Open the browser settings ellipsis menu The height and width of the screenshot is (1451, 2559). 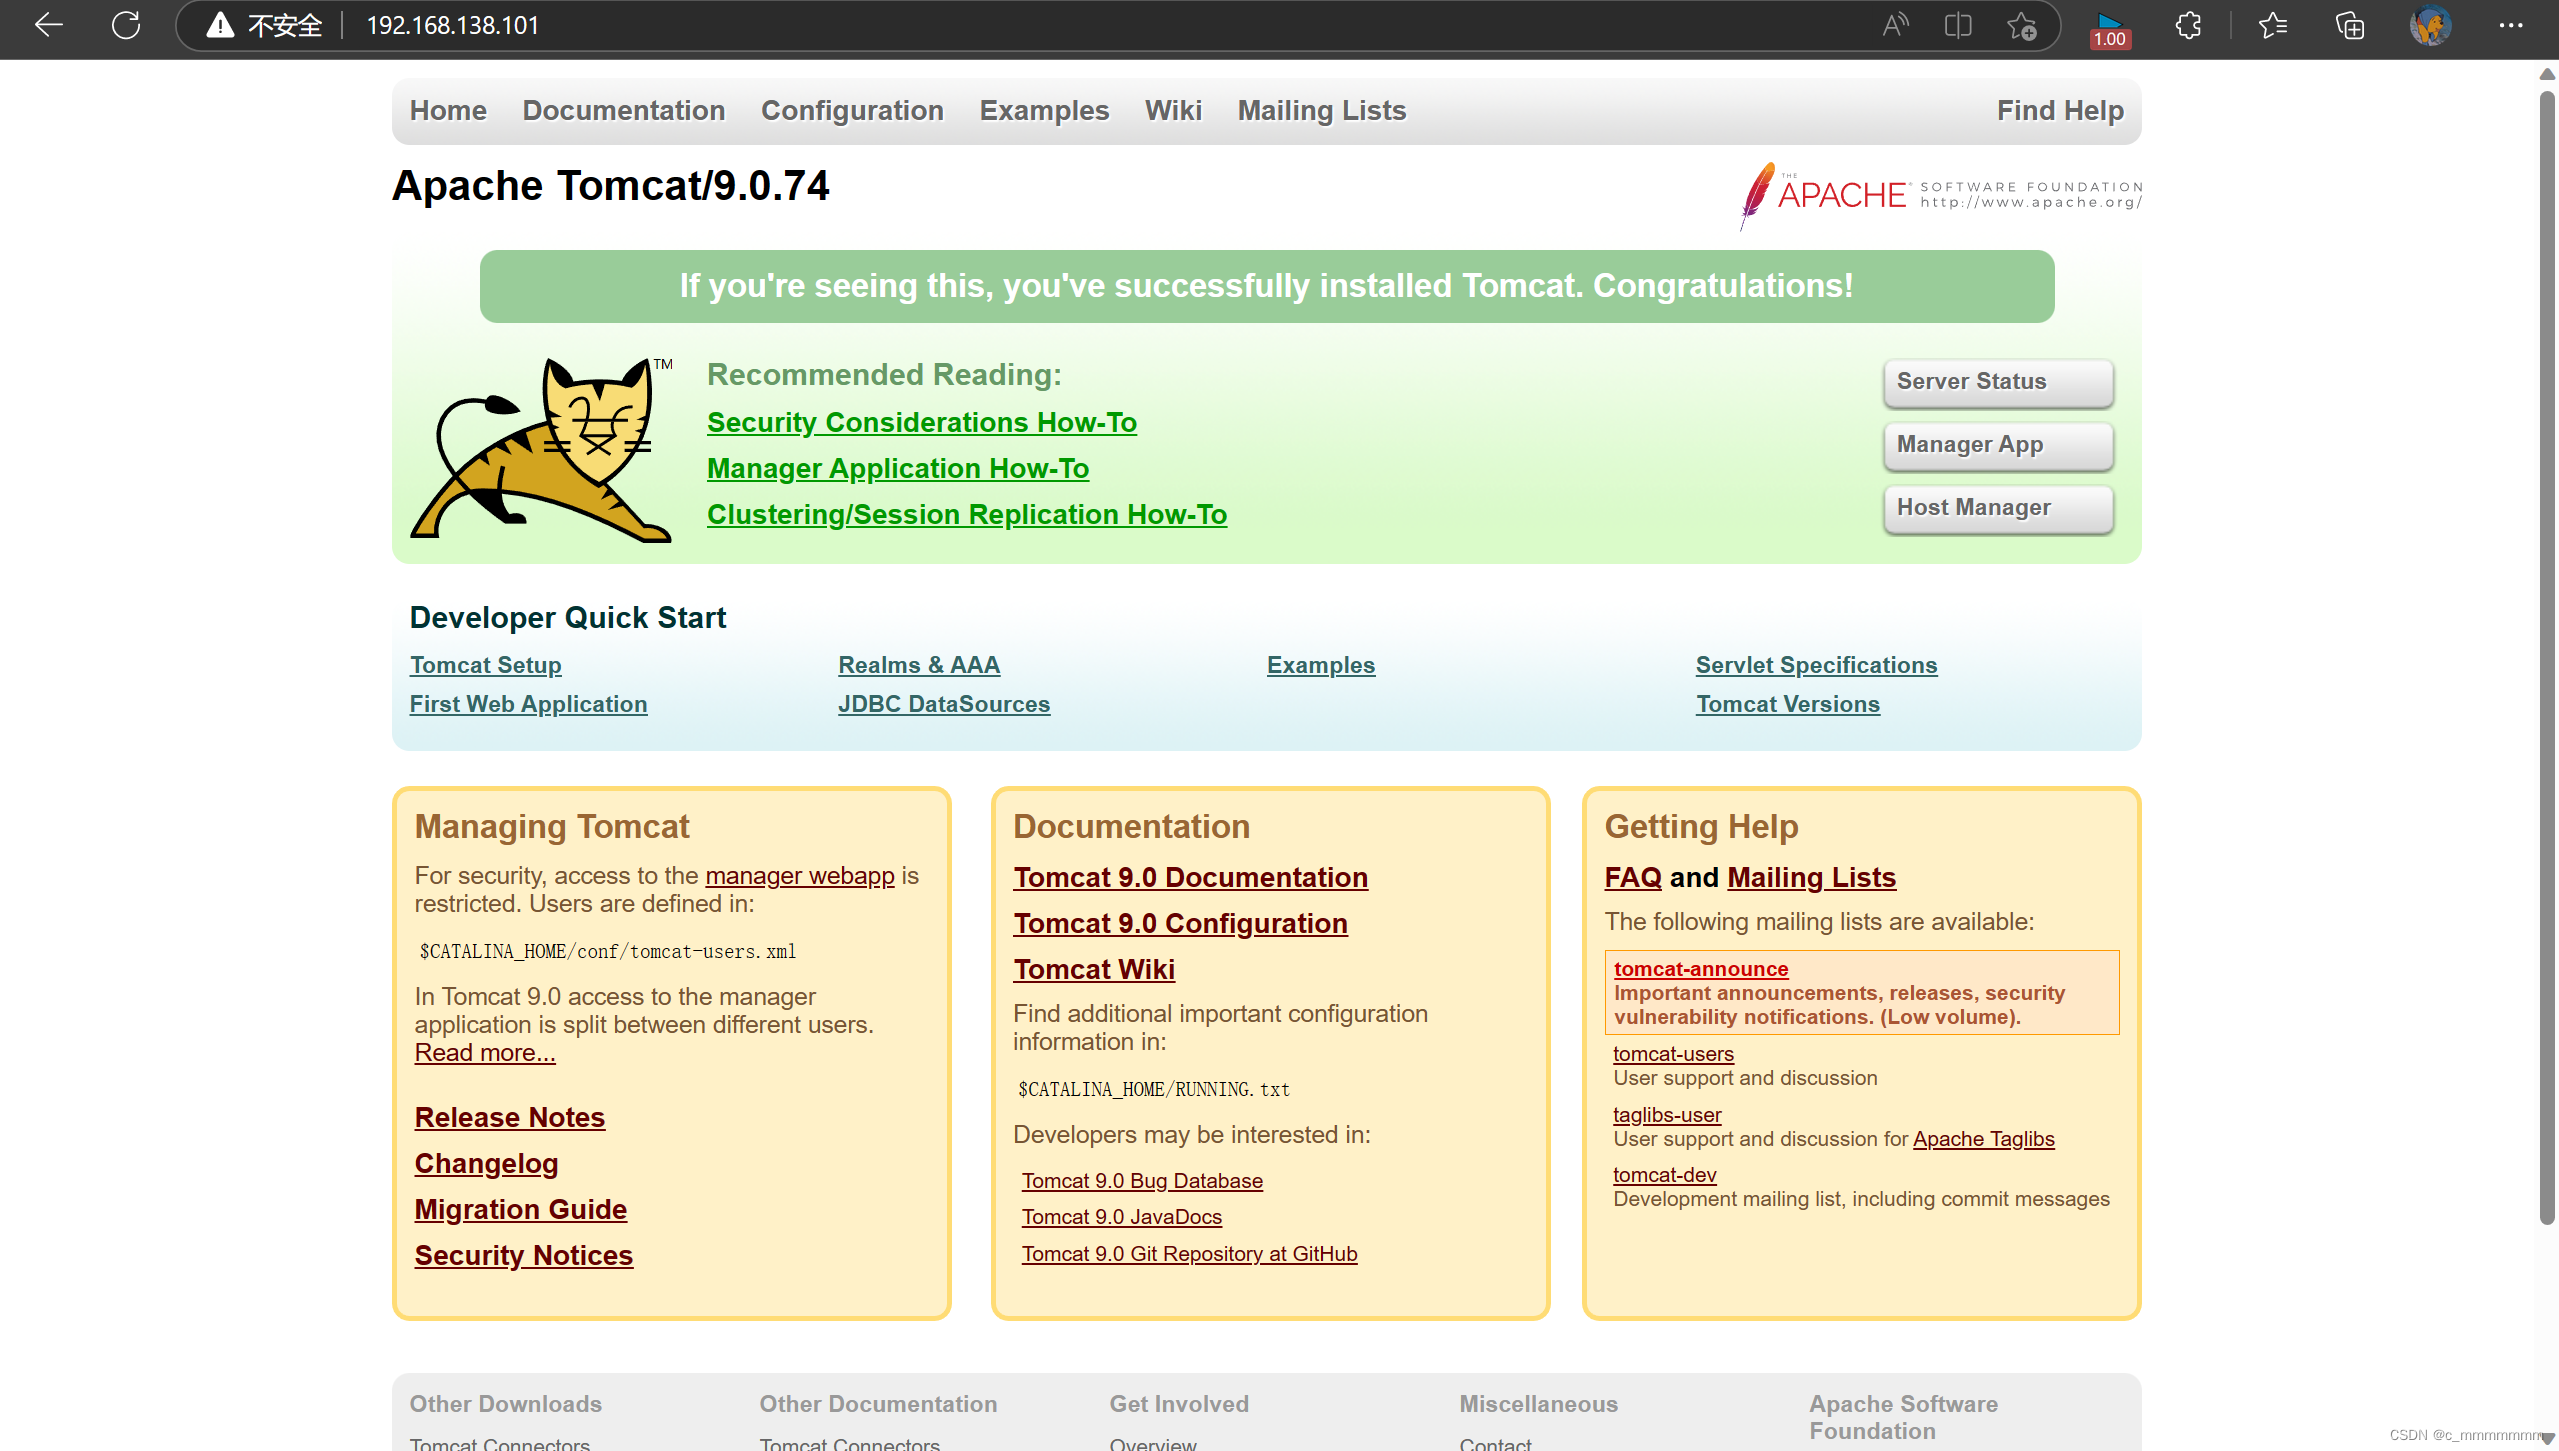(2511, 25)
